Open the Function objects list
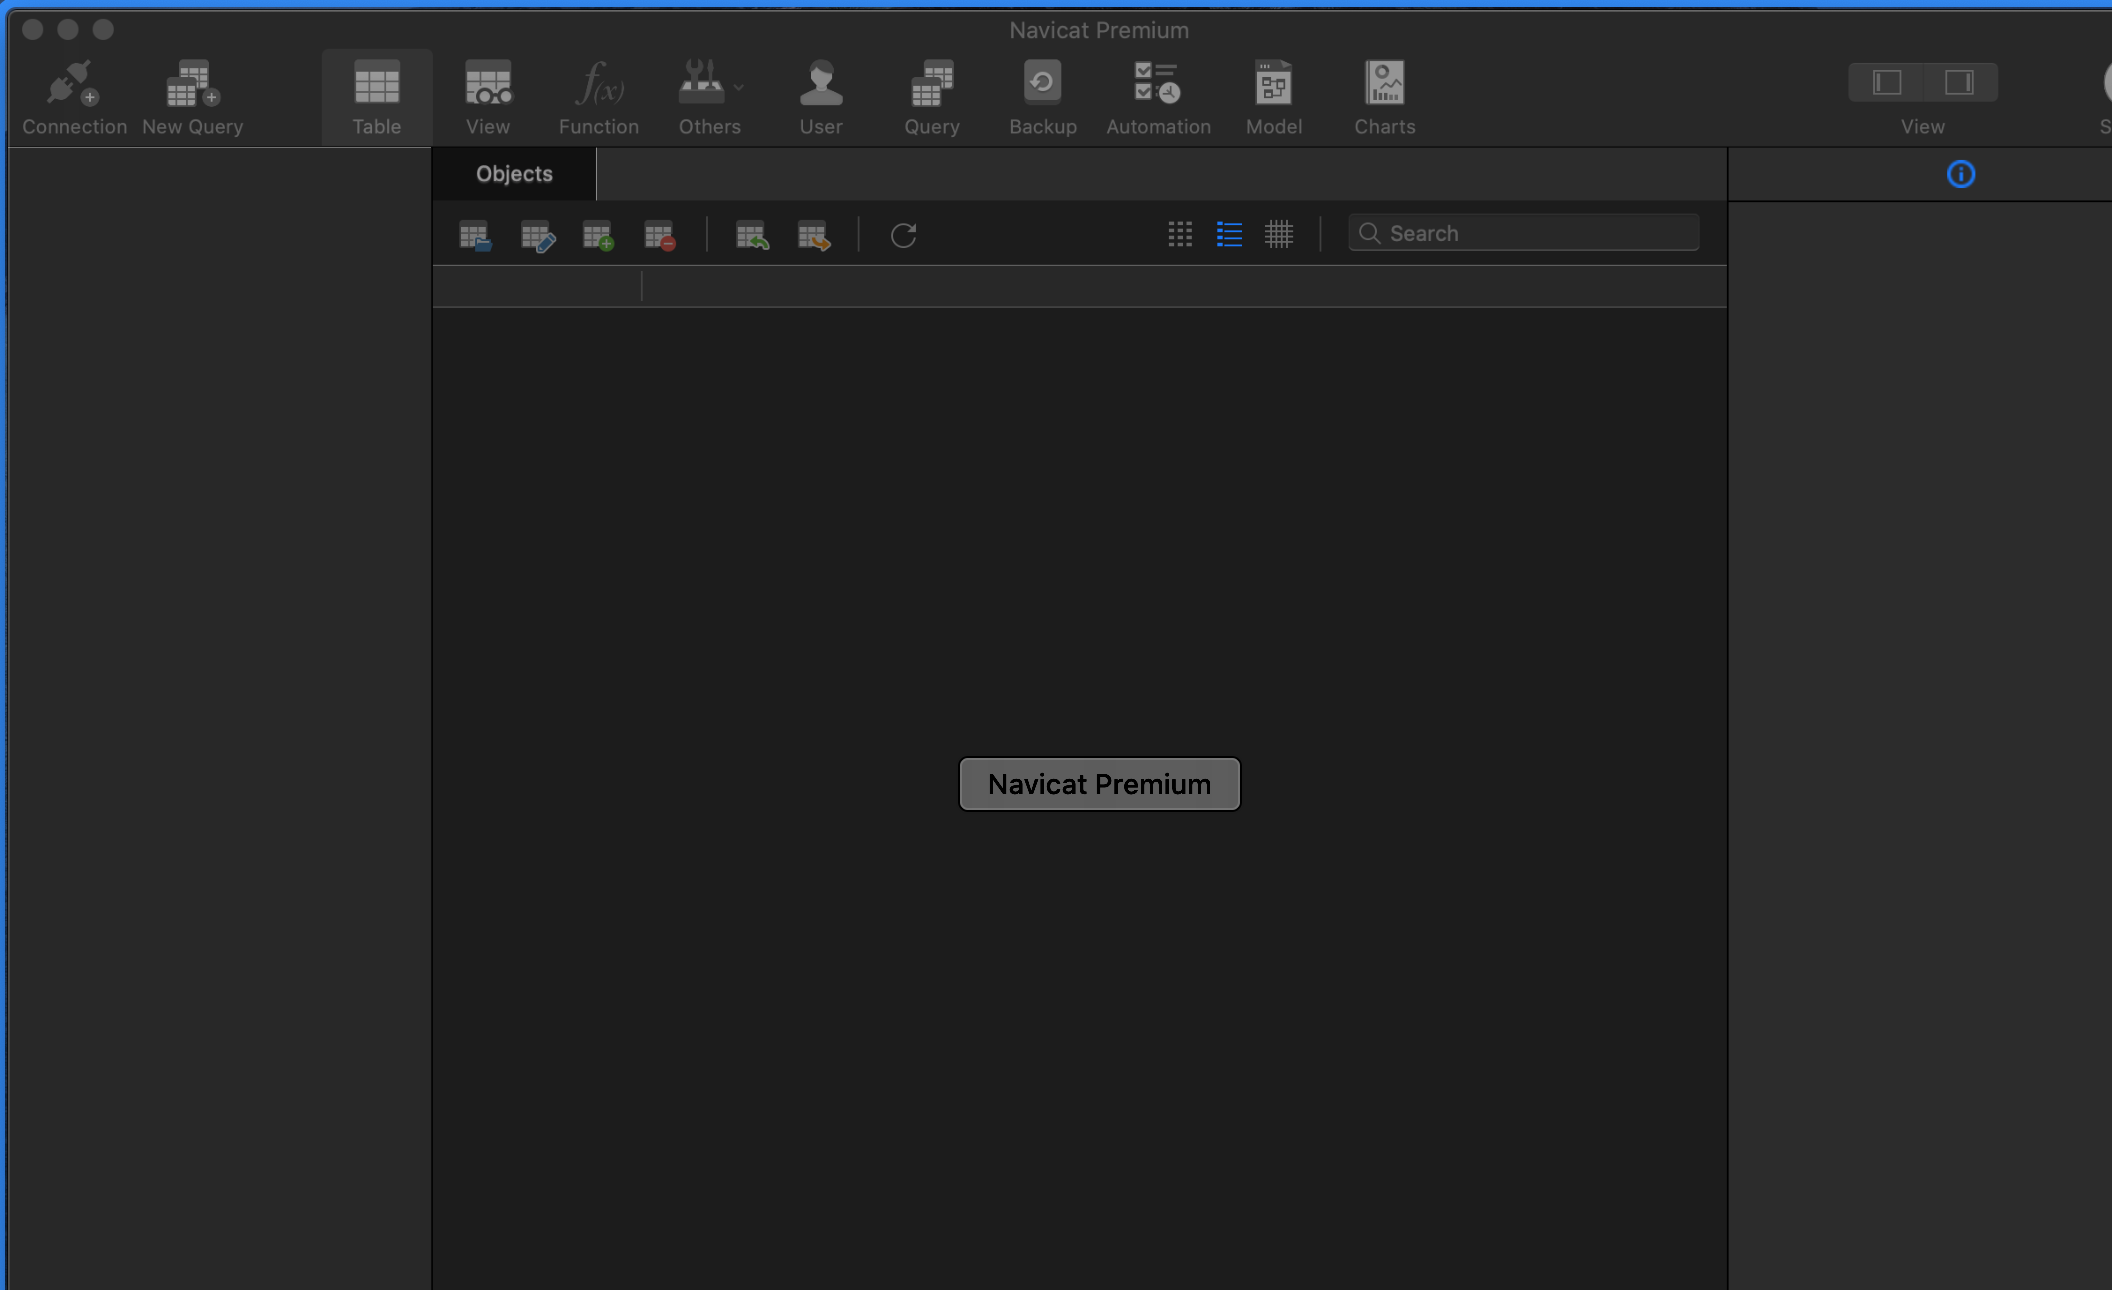This screenshot has height=1290, width=2112. pos(599,97)
